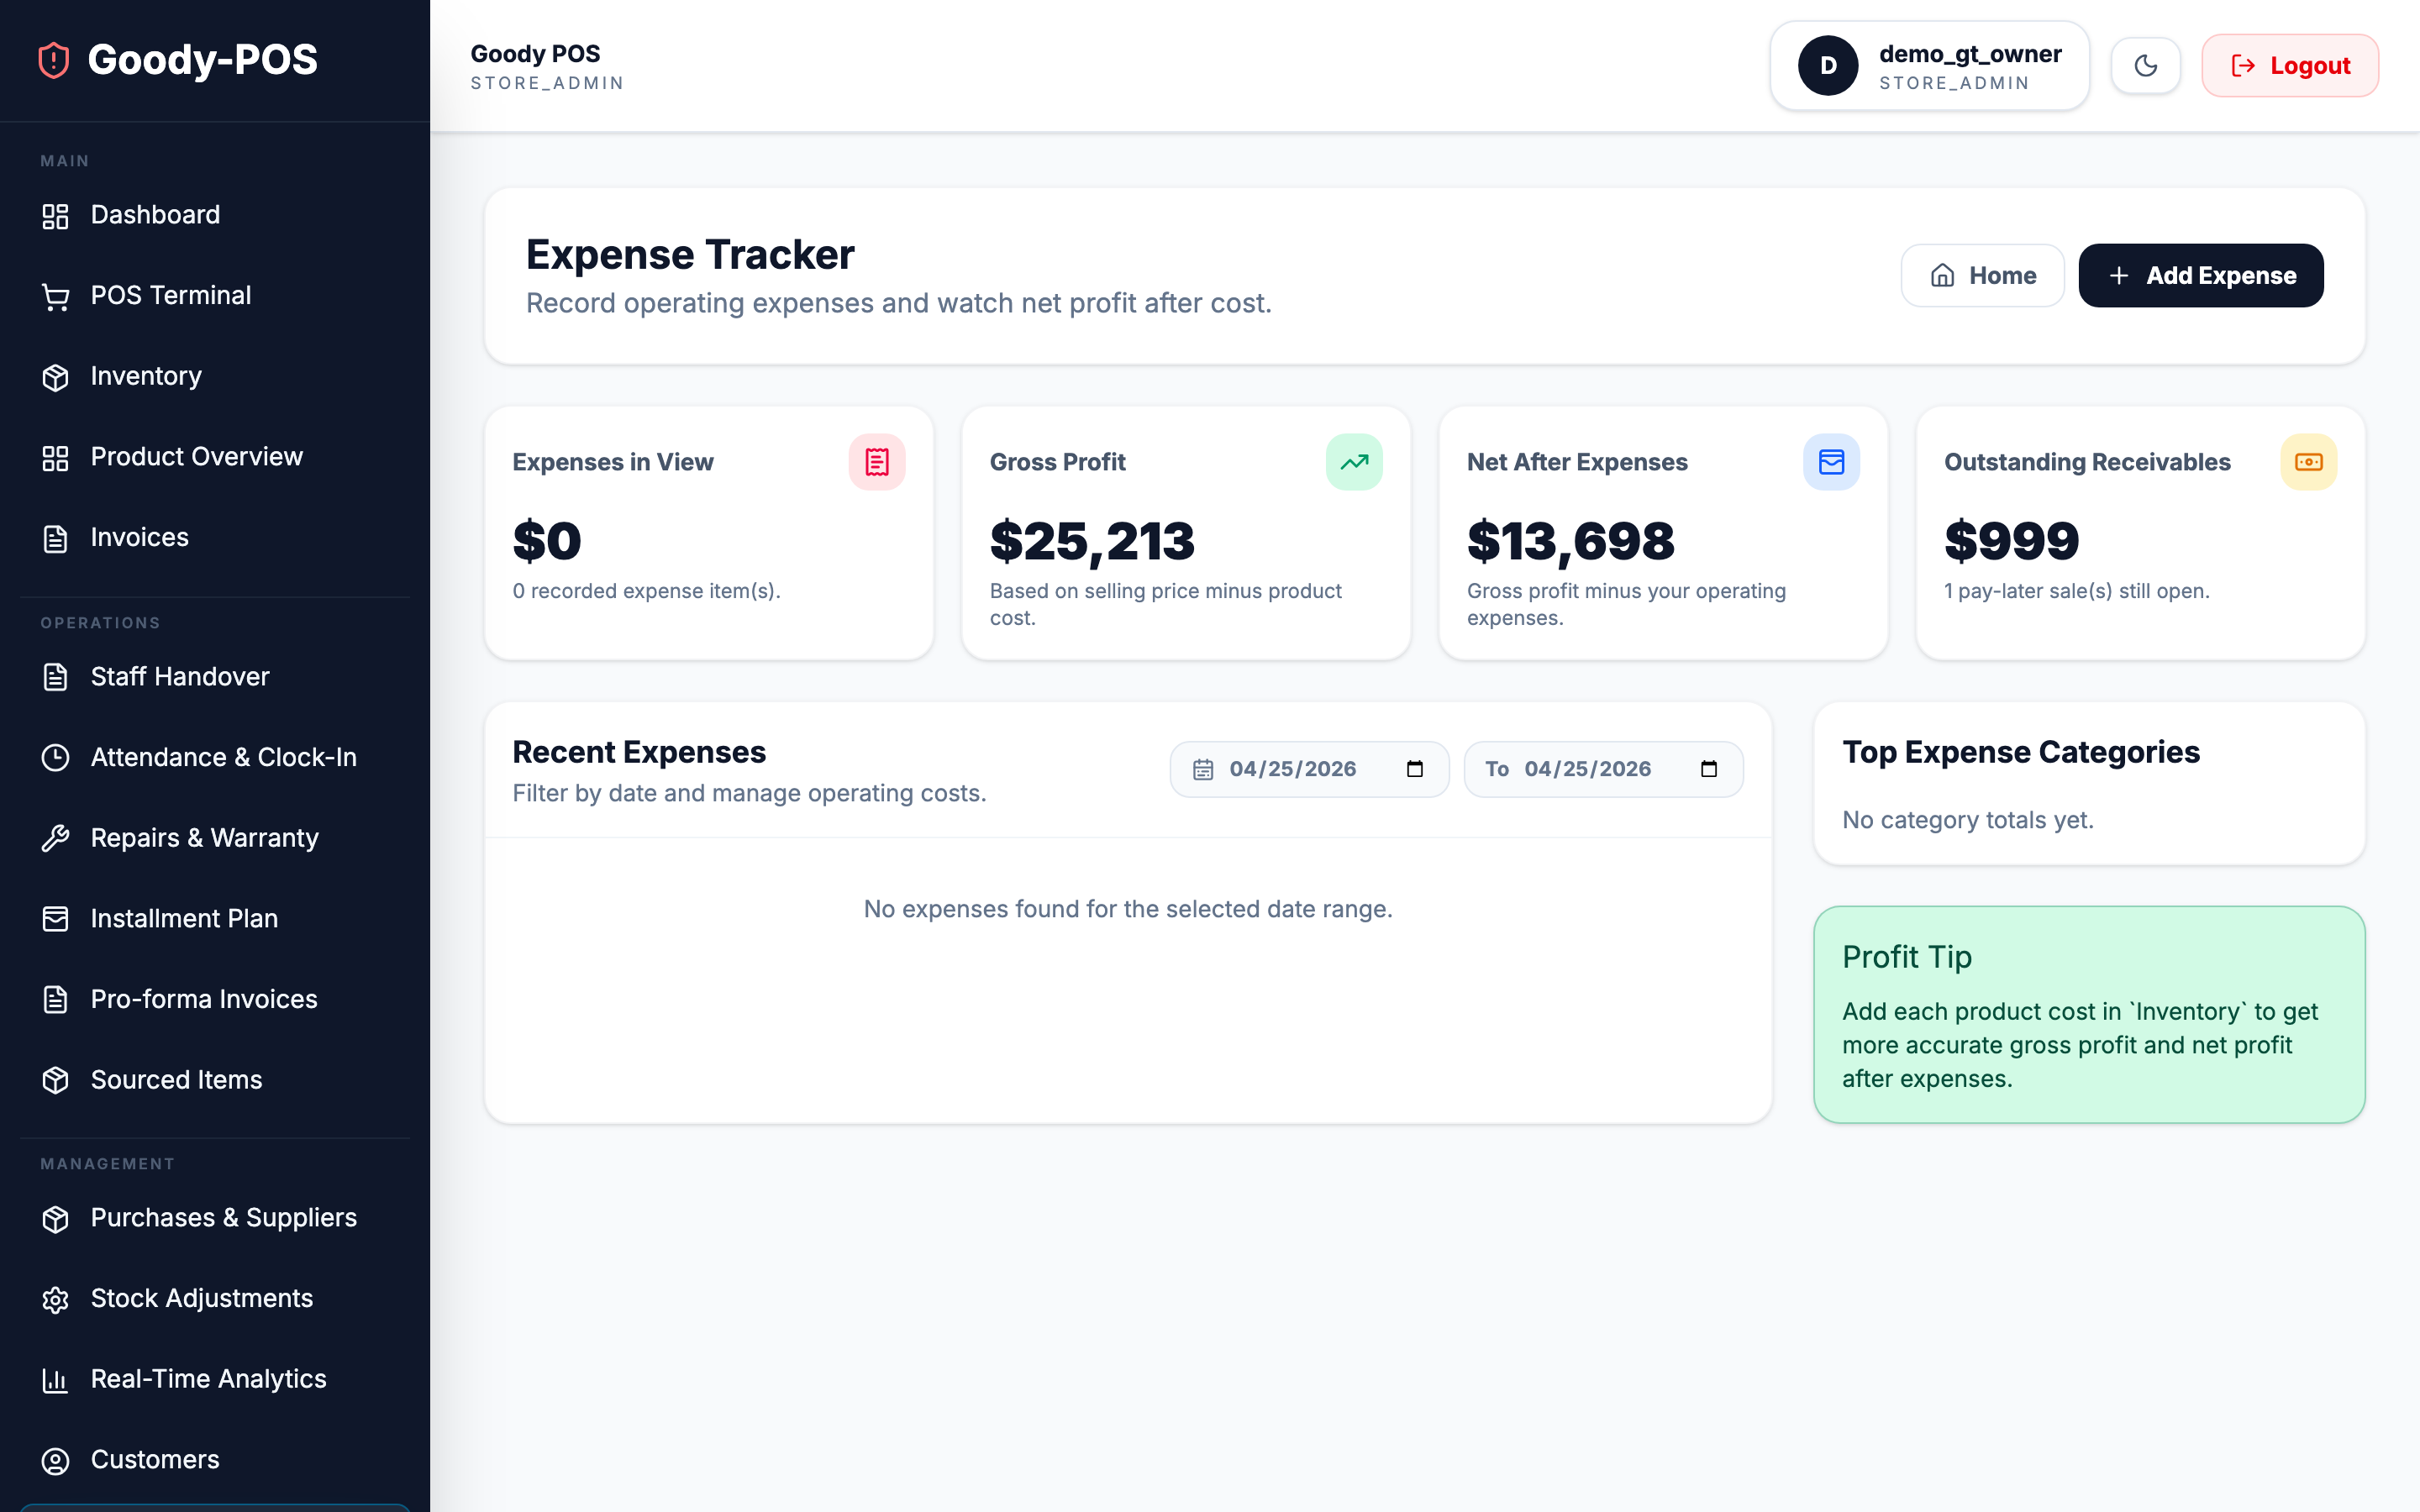Click the Home button
This screenshot has width=2420, height=1512.
coord(1982,275)
